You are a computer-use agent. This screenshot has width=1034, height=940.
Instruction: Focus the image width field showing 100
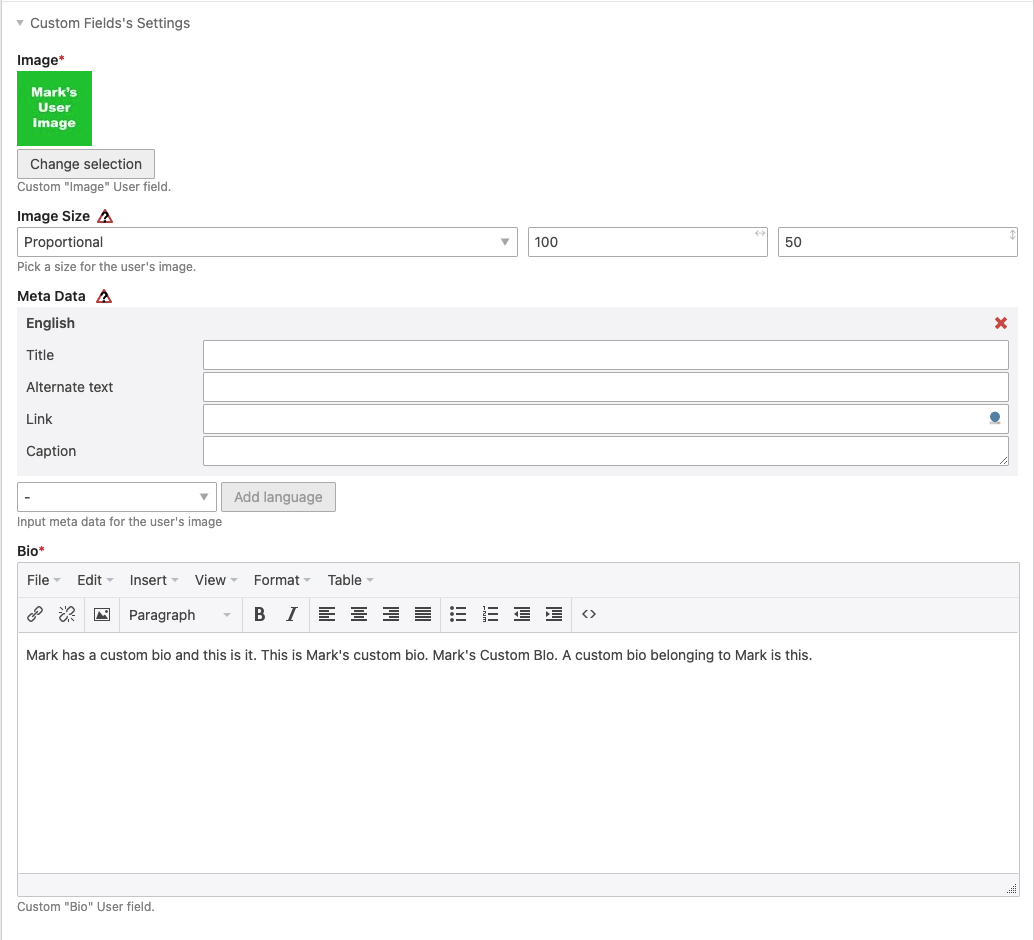648,242
